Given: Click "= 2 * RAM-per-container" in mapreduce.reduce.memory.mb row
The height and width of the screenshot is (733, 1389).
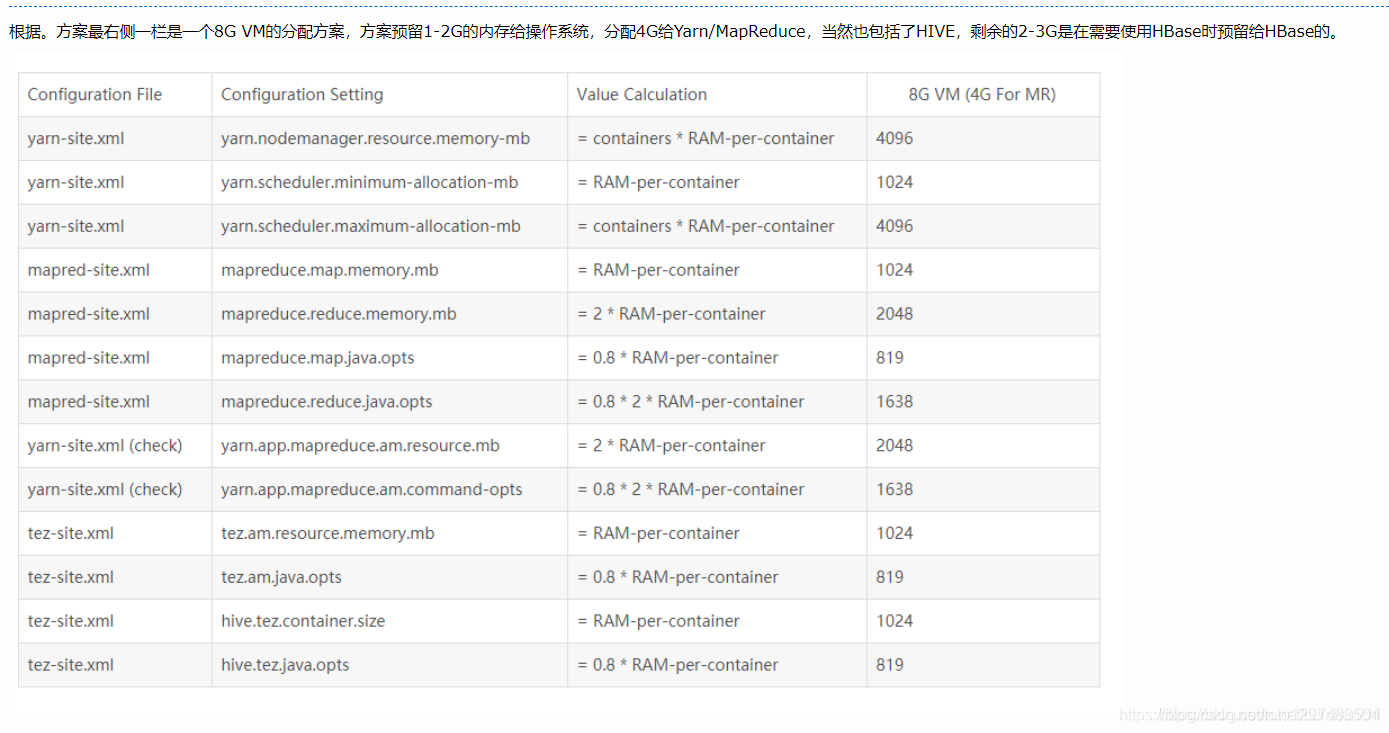Looking at the screenshot, I should tap(671, 314).
